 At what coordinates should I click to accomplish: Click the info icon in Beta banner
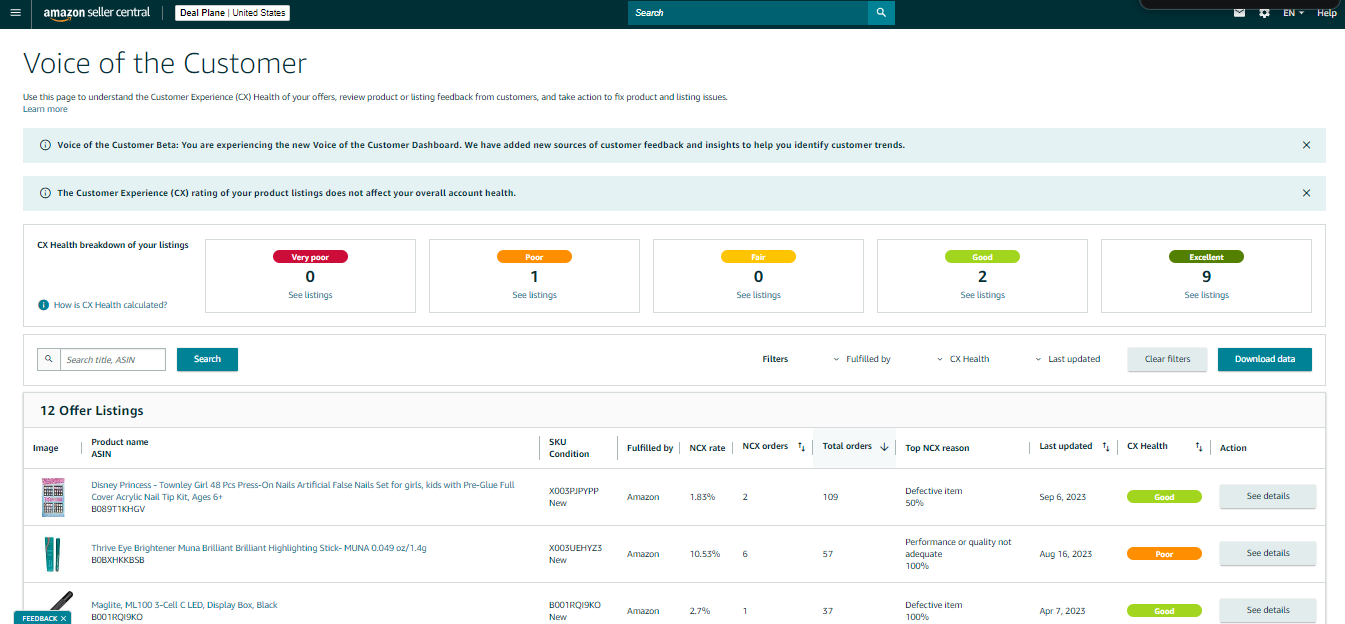[45, 145]
